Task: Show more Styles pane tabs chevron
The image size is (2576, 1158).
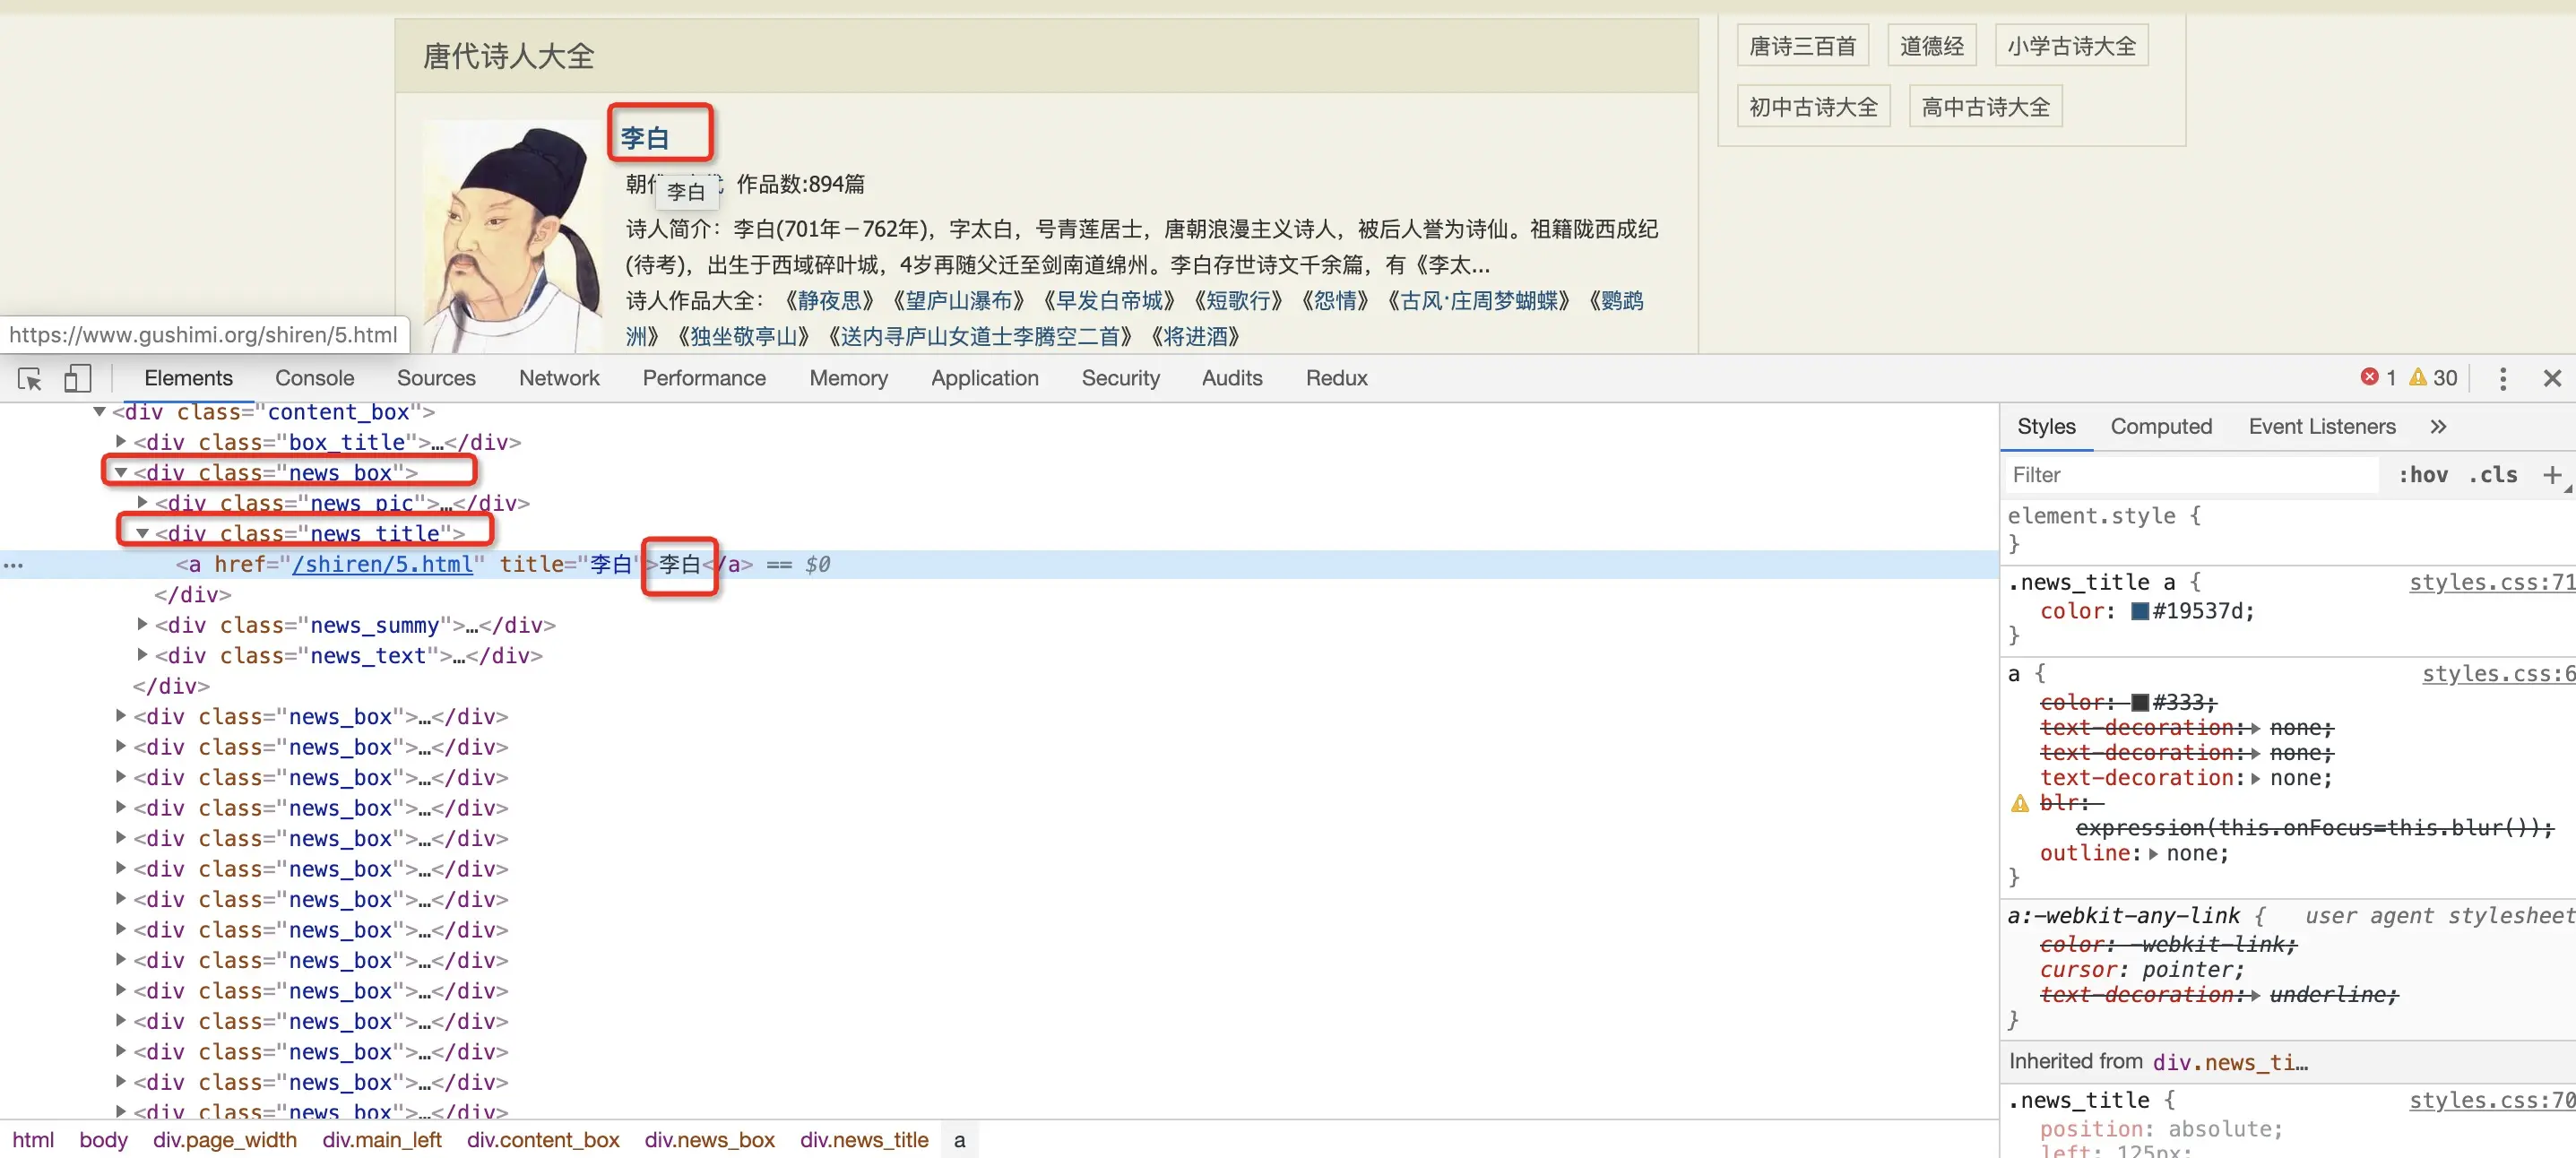Action: pos(2438,427)
